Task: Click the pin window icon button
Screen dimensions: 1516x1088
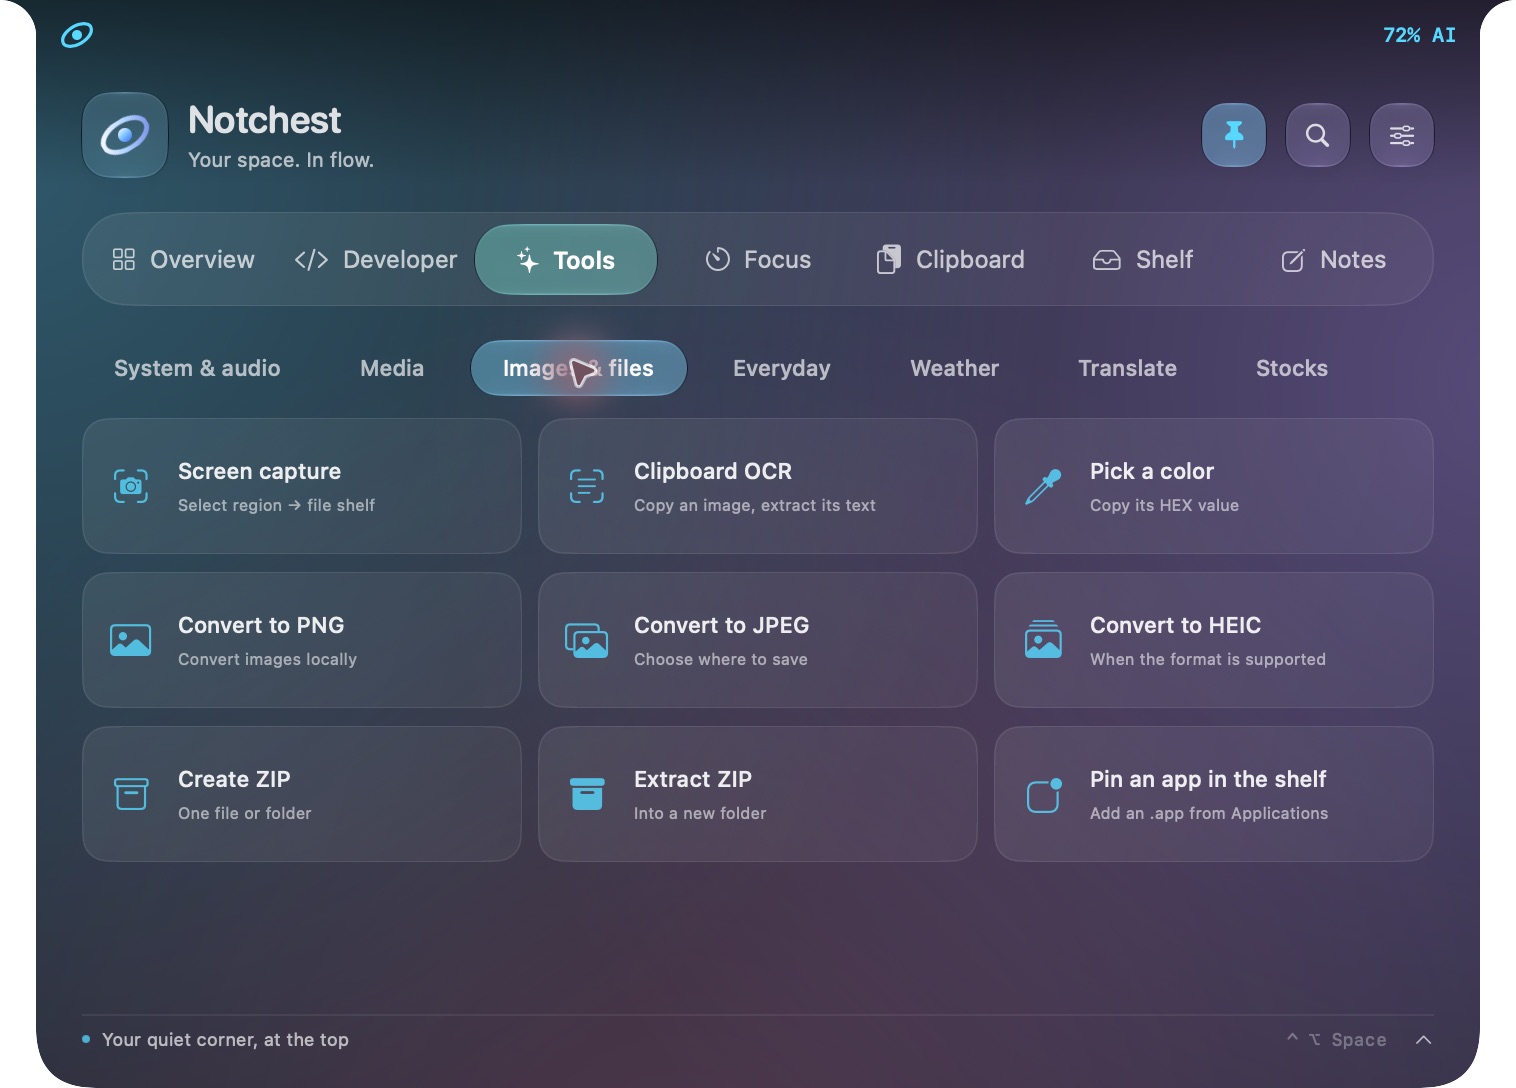Action: coord(1234,135)
